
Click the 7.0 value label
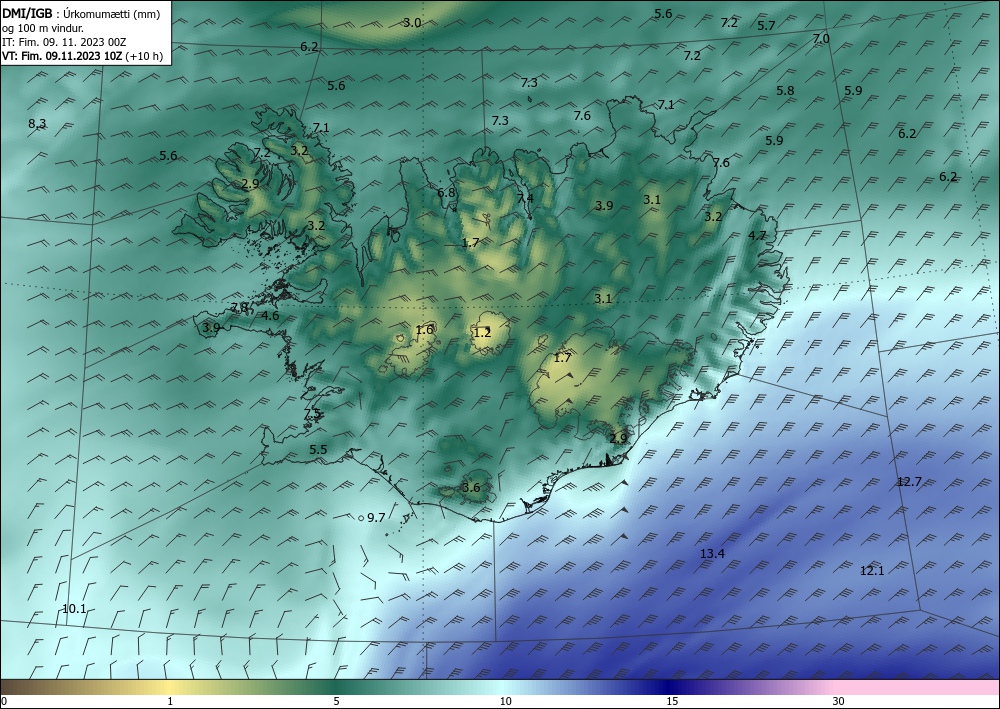tap(821, 39)
